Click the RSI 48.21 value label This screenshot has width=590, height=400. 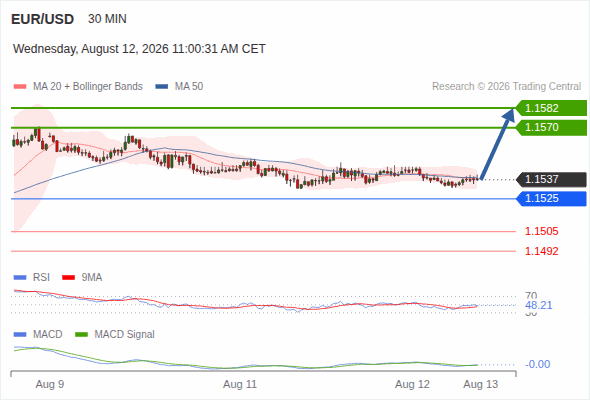click(539, 305)
